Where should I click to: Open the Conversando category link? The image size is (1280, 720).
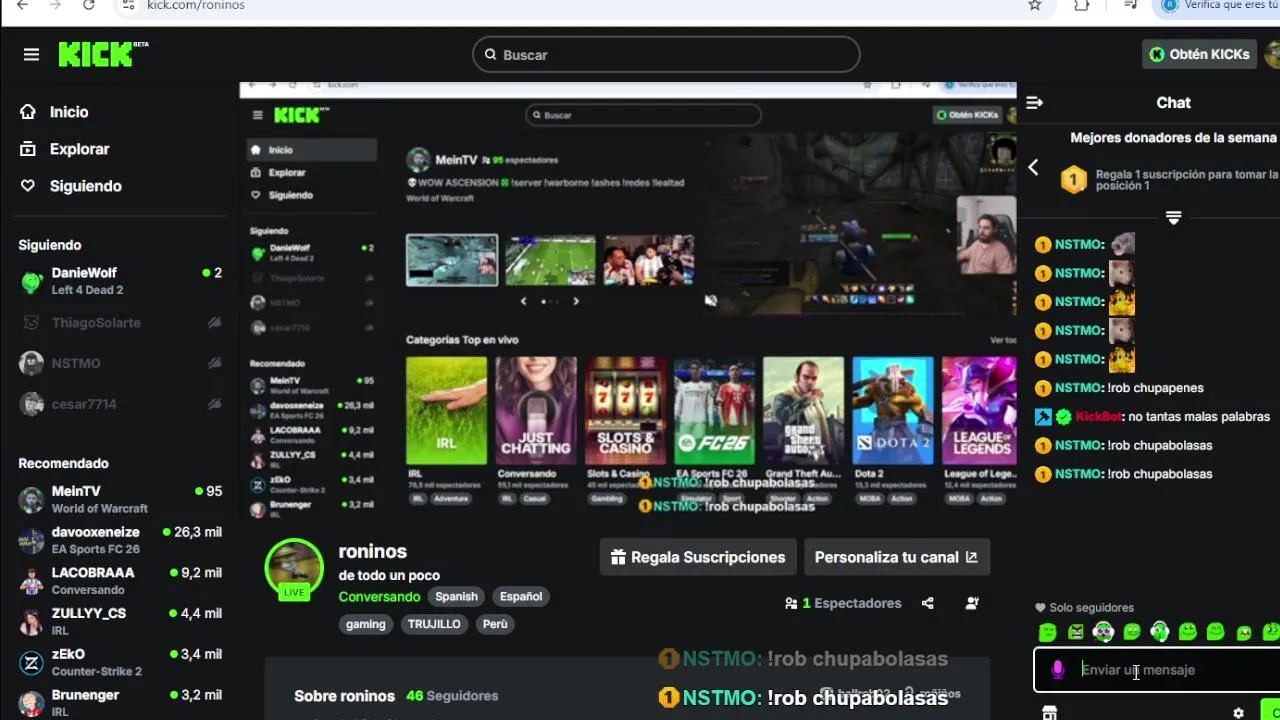pos(379,596)
